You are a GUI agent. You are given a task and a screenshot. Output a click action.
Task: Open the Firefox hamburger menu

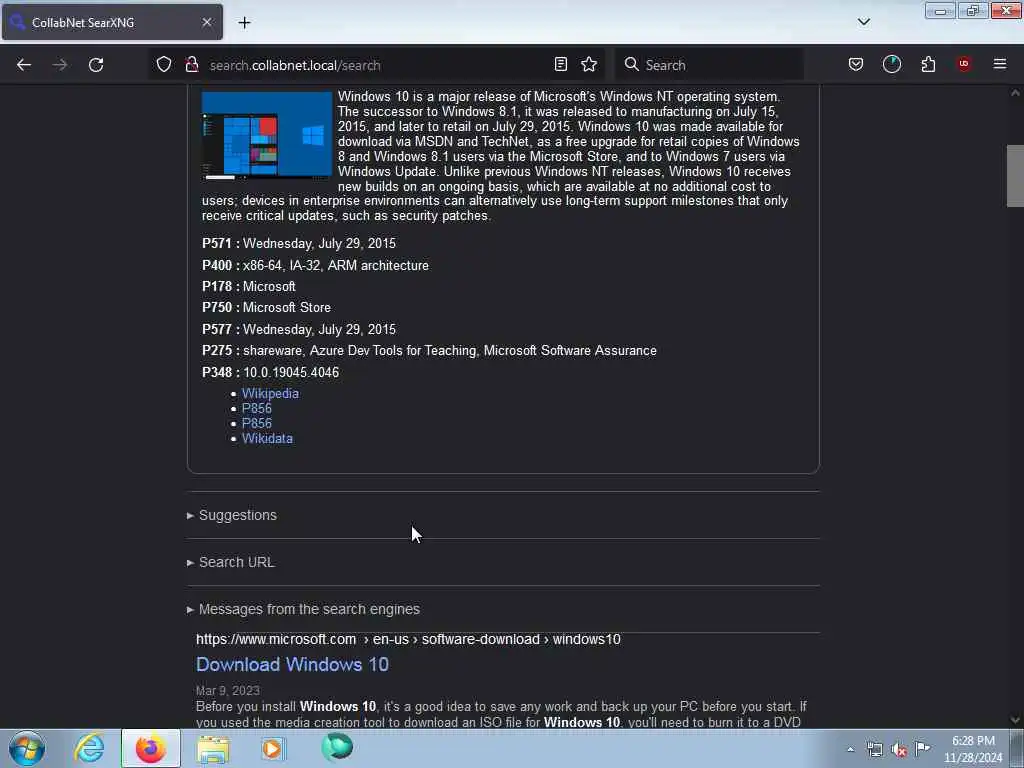pyautogui.click(x=1000, y=64)
